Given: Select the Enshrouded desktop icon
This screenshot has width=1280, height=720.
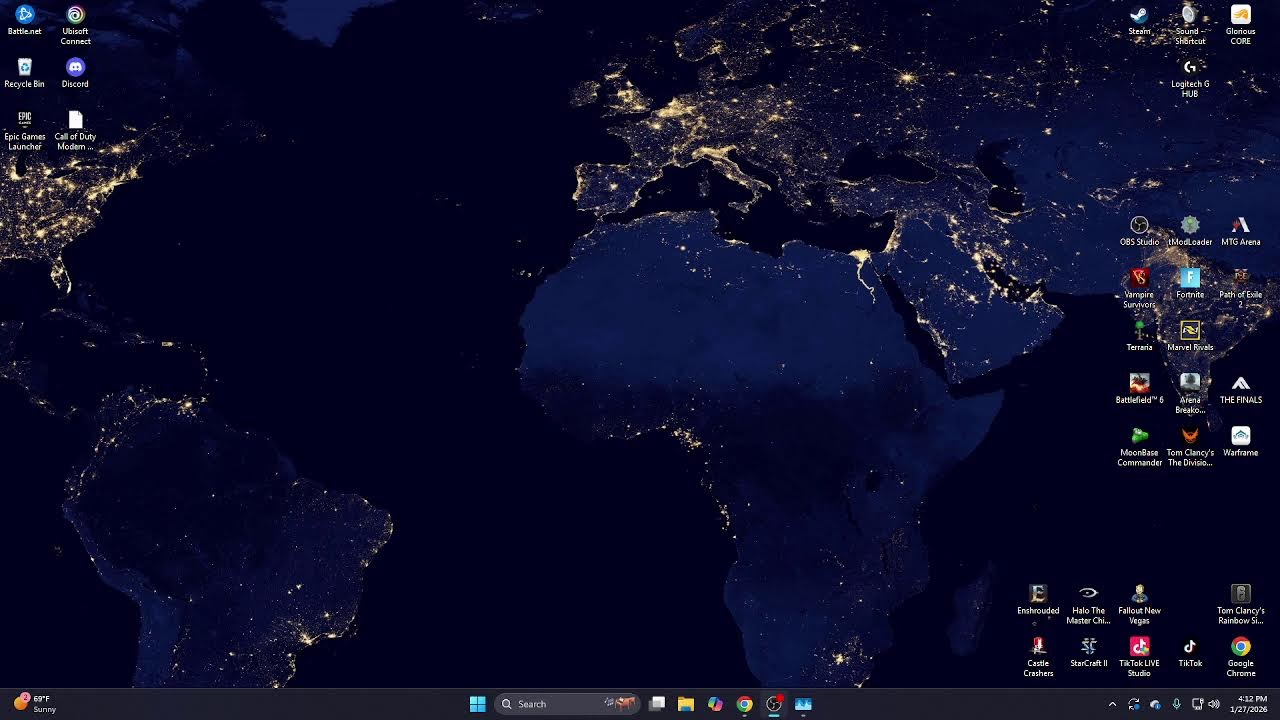Looking at the screenshot, I should [x=1038, y=600].
